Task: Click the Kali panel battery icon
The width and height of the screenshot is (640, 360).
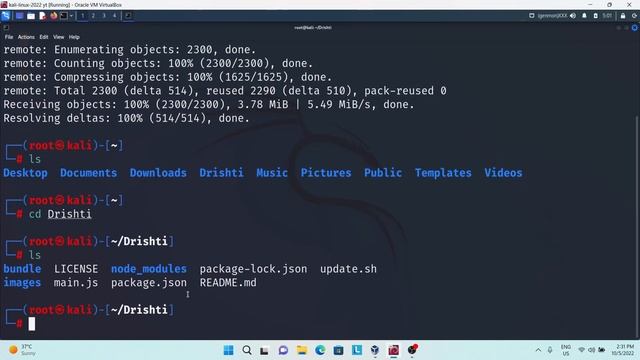Action: point(596,16)
